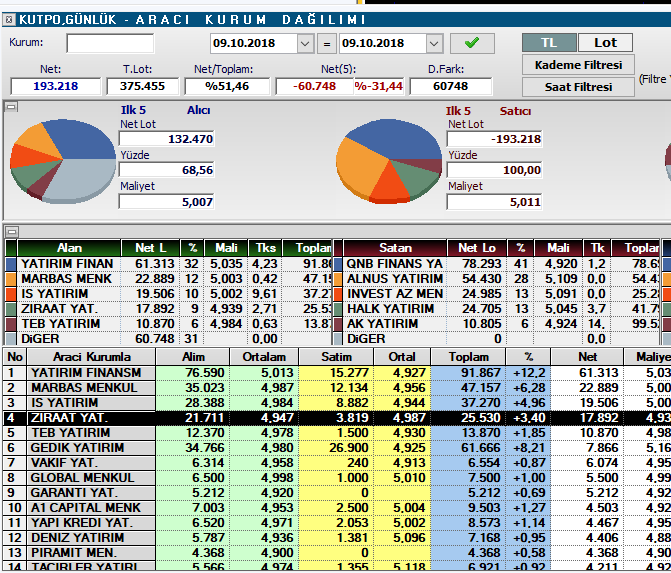Screen dimensions: 671x573
Task: Sort by Net column header in bottom table
Action: (587, 357)
